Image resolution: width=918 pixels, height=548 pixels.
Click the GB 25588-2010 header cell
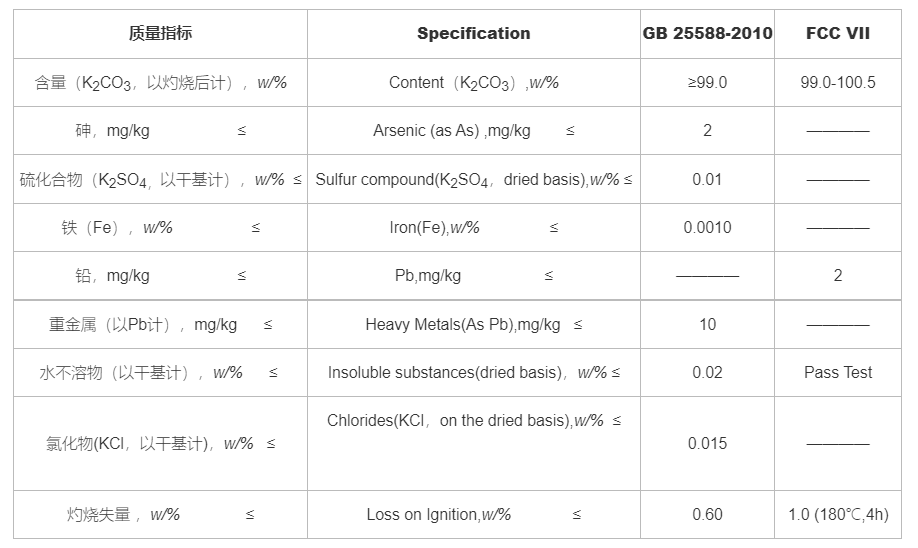click(x=707, y=33)
